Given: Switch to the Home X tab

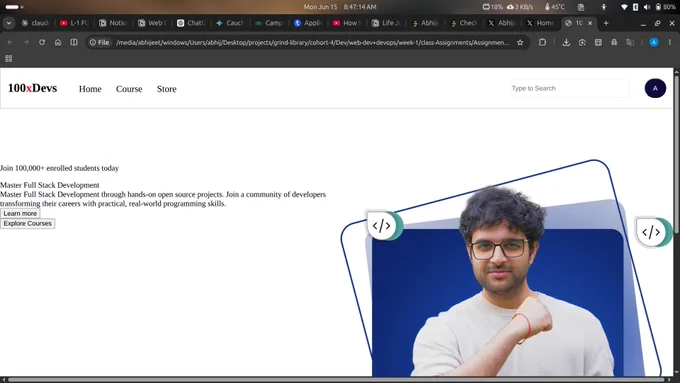Looking at the screenshot, I should [540, 23].
